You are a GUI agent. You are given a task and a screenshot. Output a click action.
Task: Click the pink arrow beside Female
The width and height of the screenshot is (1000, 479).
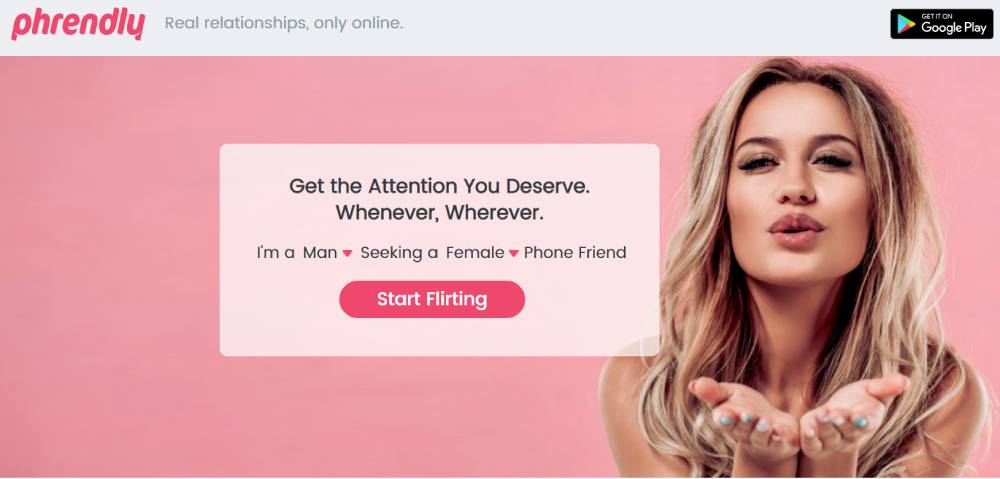pyautogui.click(x=513, y=253)
